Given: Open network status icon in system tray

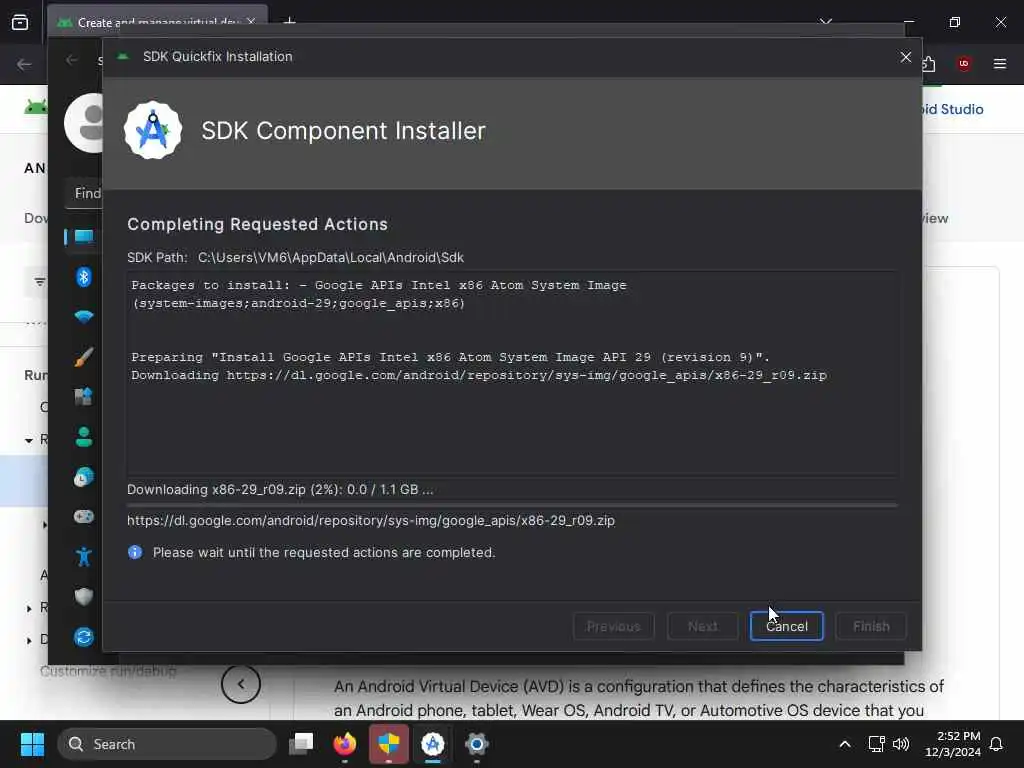Looking at the screenshot, I should [876, 744].
